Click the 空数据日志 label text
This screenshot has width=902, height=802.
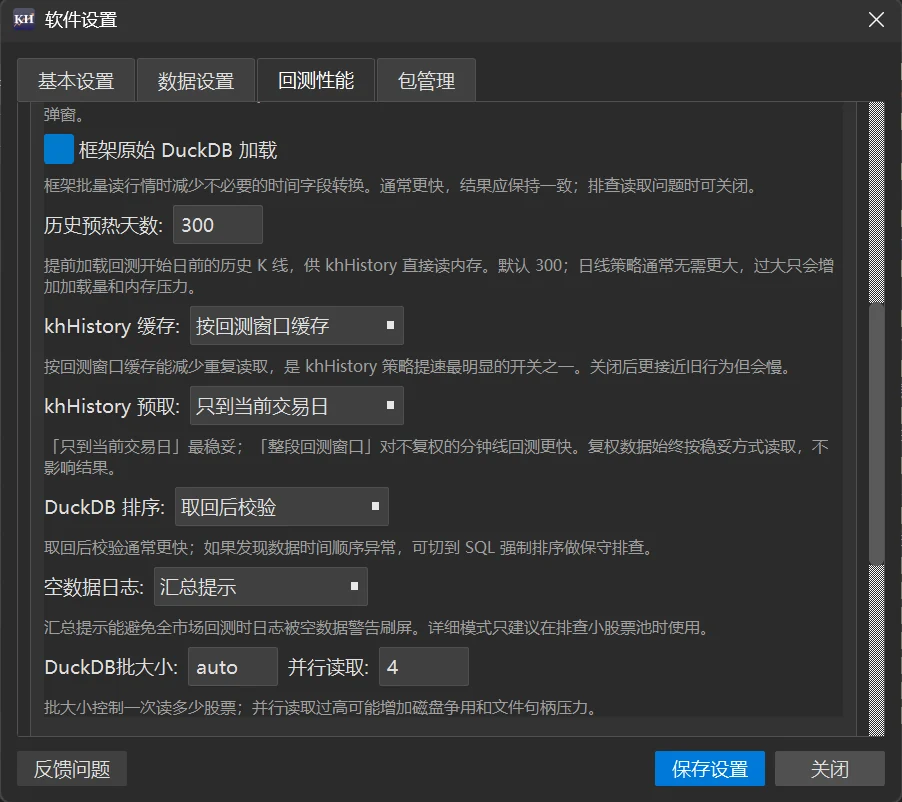coord(94,587)
